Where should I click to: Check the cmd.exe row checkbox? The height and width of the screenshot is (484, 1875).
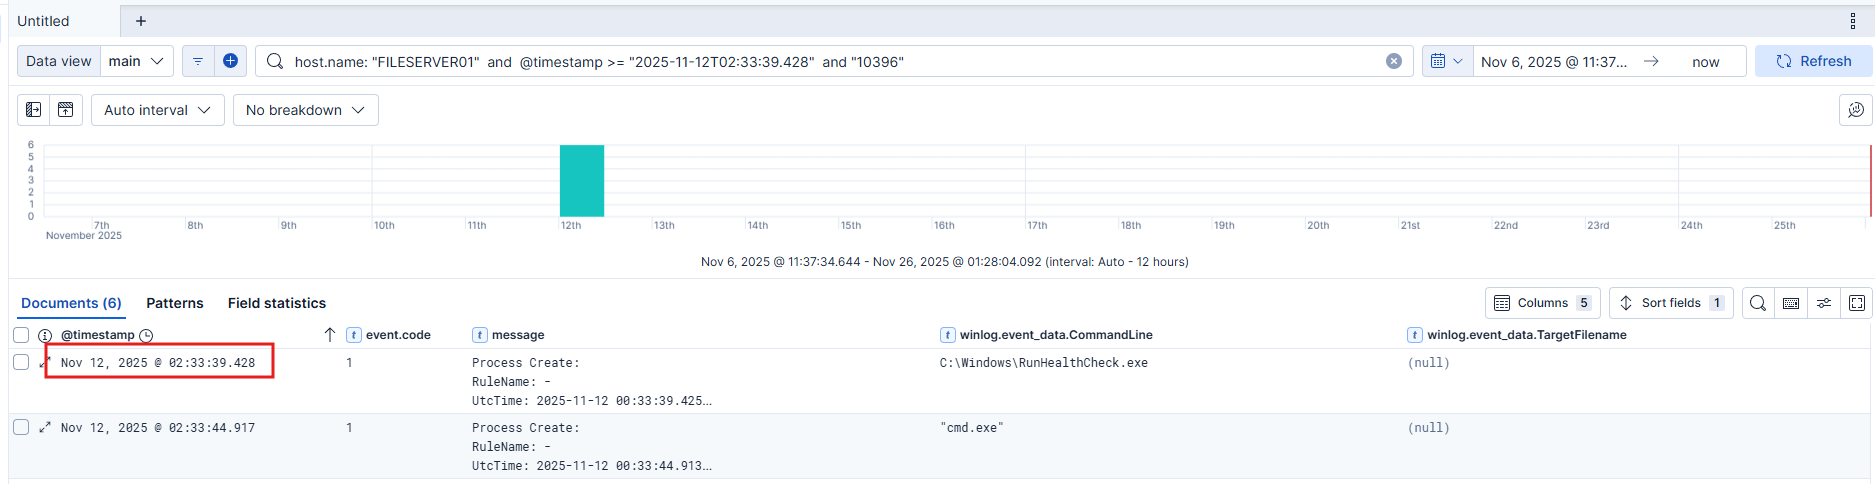[x=21, y=427]
